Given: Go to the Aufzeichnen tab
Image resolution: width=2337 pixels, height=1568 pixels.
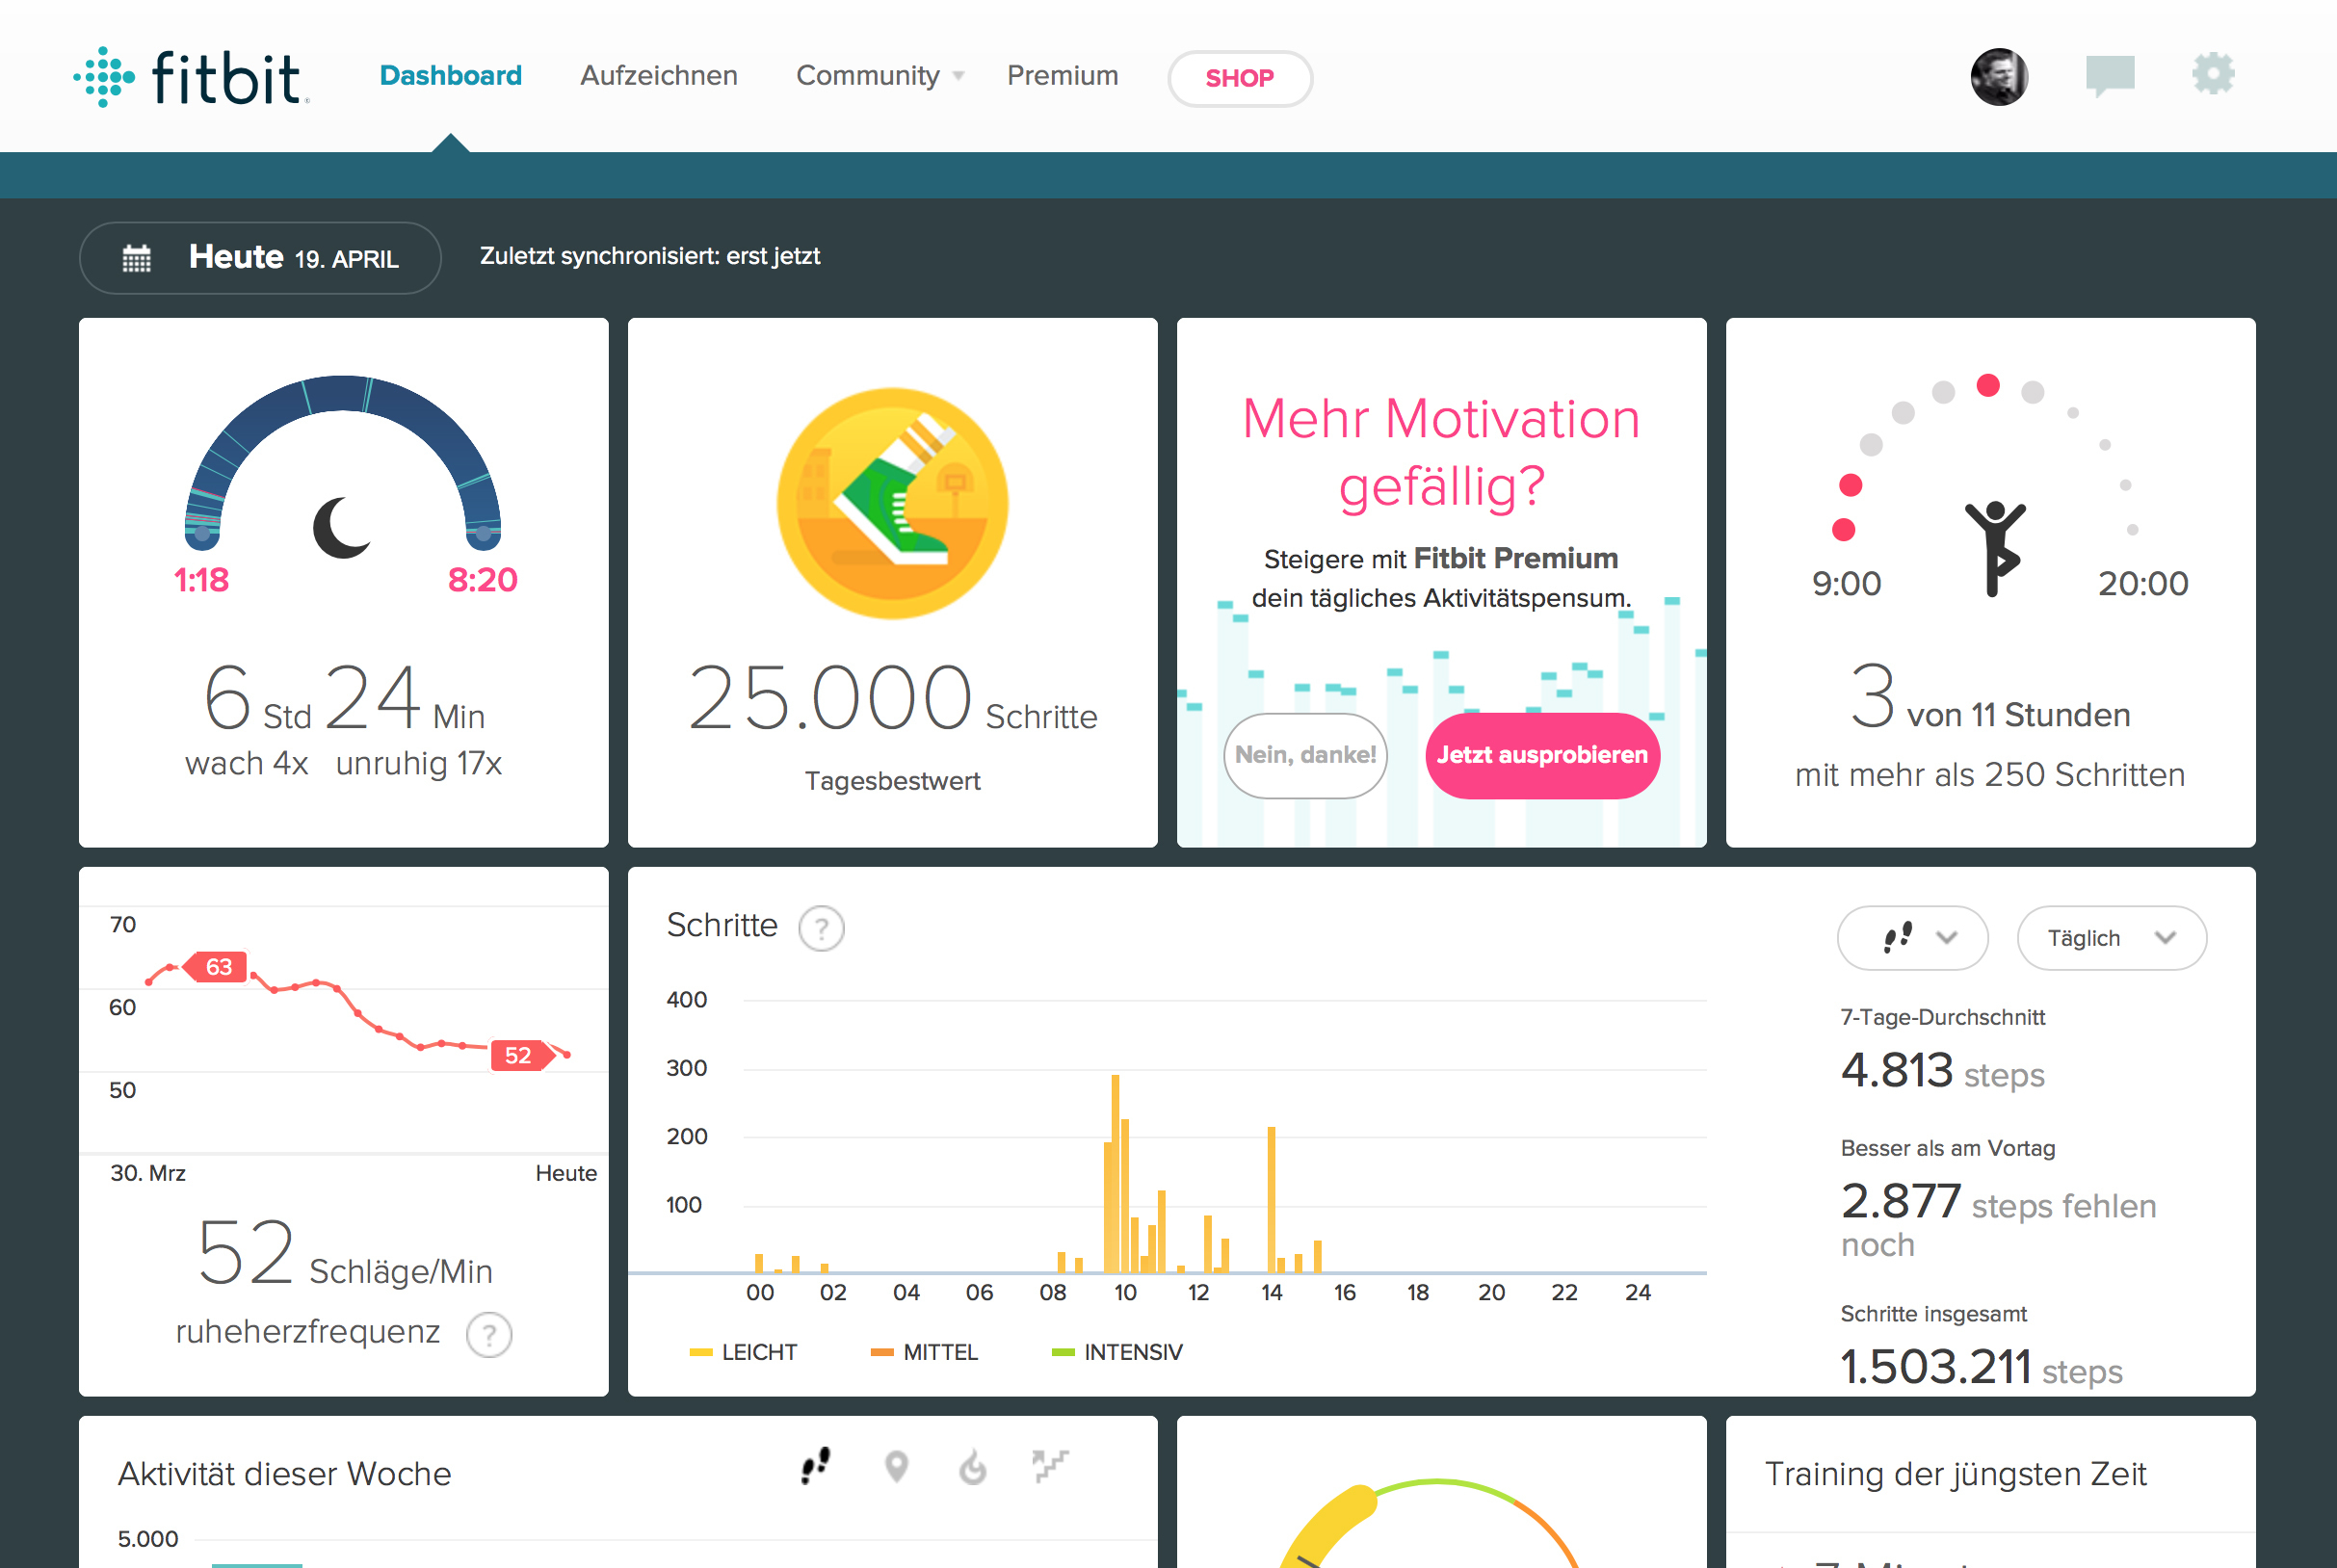Looking at the screenshot, I should pyautogui.click(x=658, y=76).
